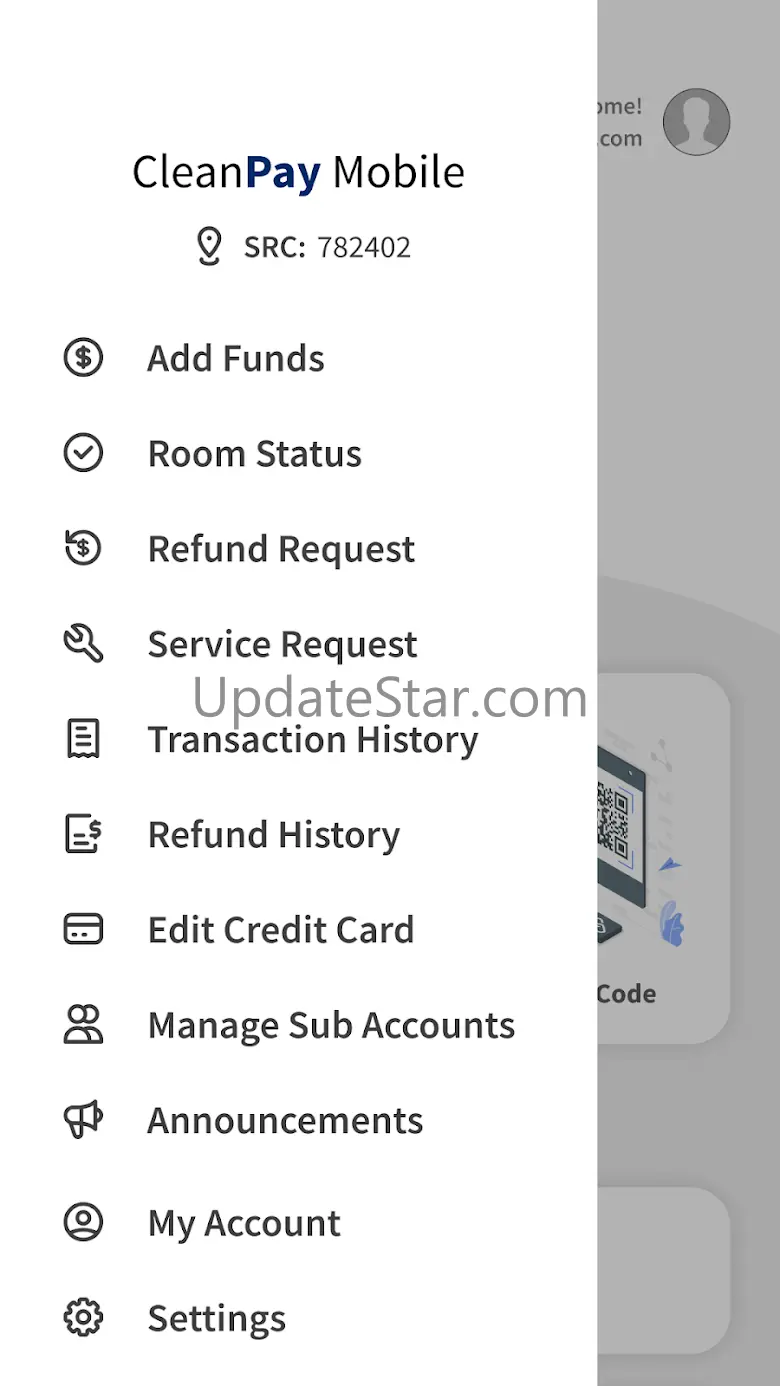Image resolution: width=780 pixels, height=1386 pixels.
Task: Click the credit card icon
Action: pos(83,929)
